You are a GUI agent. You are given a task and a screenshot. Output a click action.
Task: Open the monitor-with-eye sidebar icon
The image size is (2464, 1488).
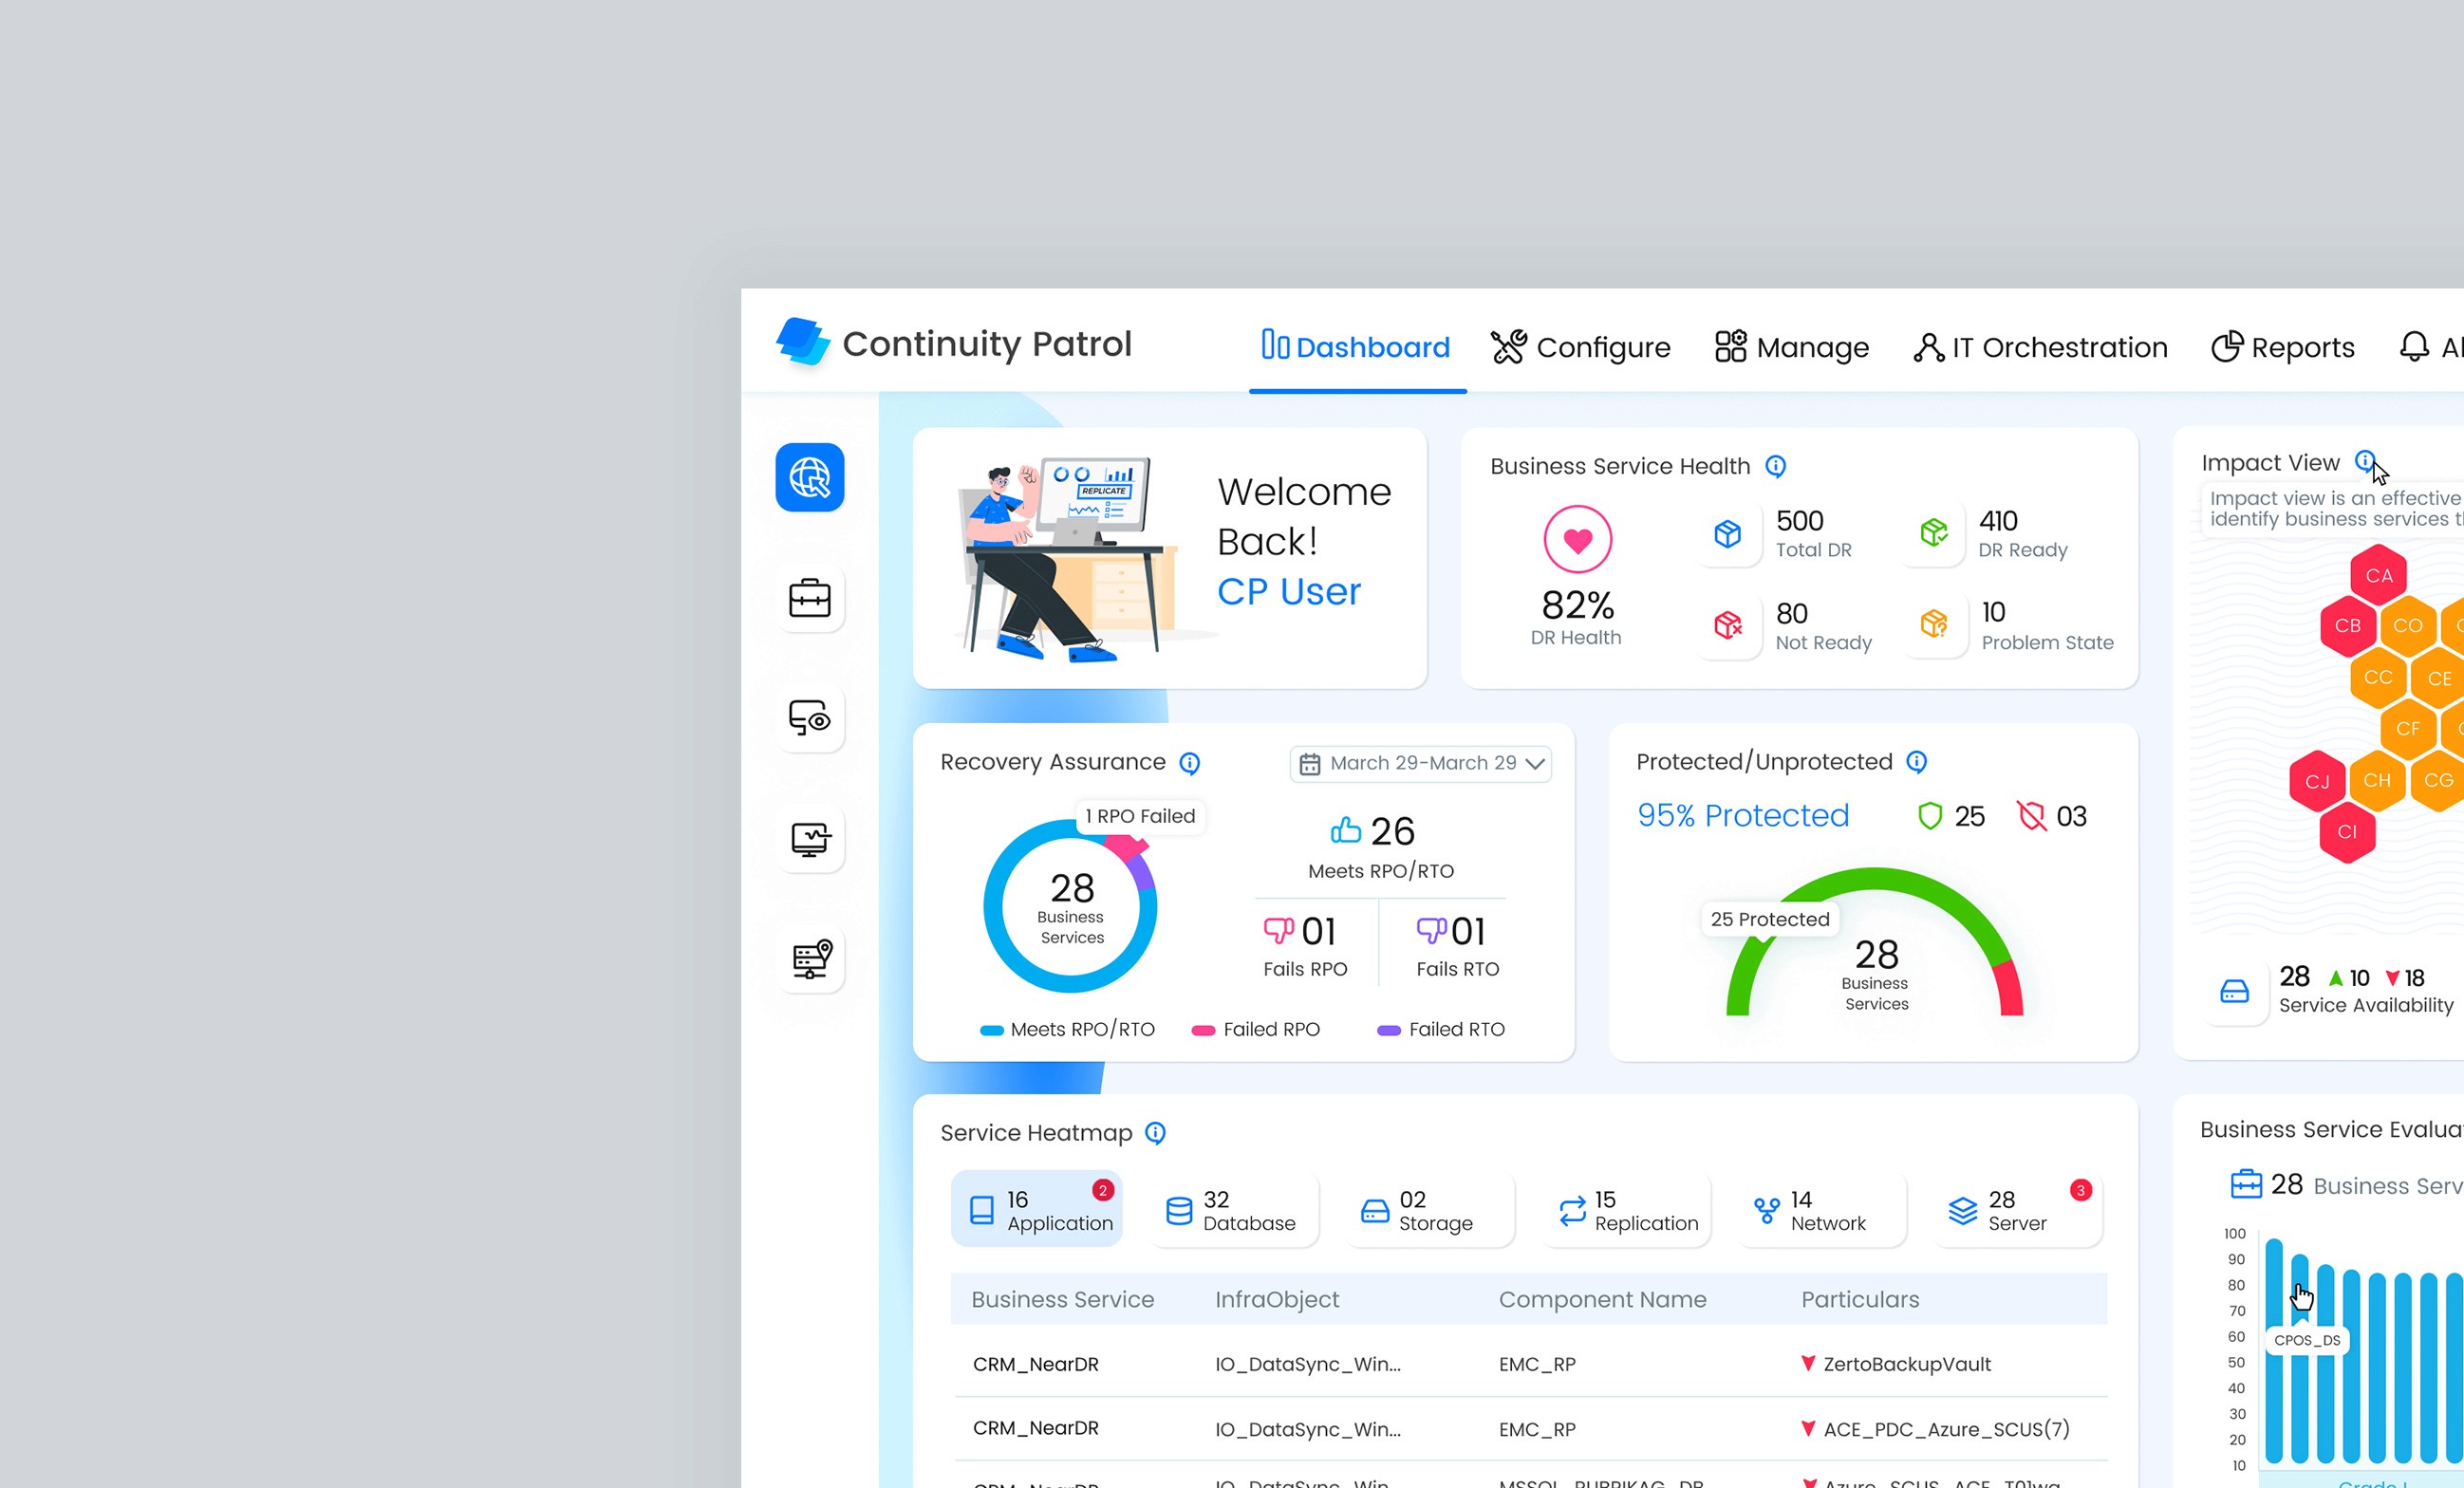(810, 718)
